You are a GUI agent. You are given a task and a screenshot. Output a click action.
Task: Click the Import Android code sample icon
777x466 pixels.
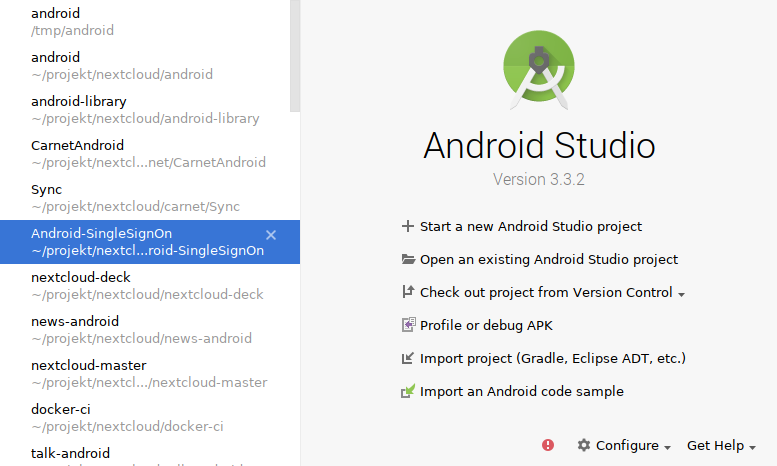[x=408, y=391]
